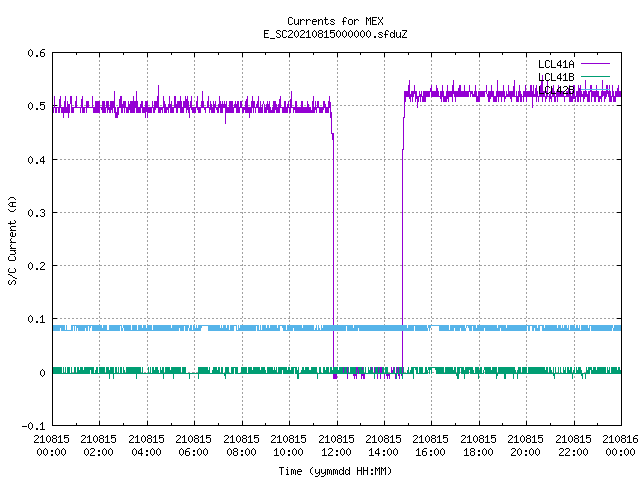Click the y-axis tick value 0.4
Image resolution: width=640 pixels, height=480 pixels.
36,160
